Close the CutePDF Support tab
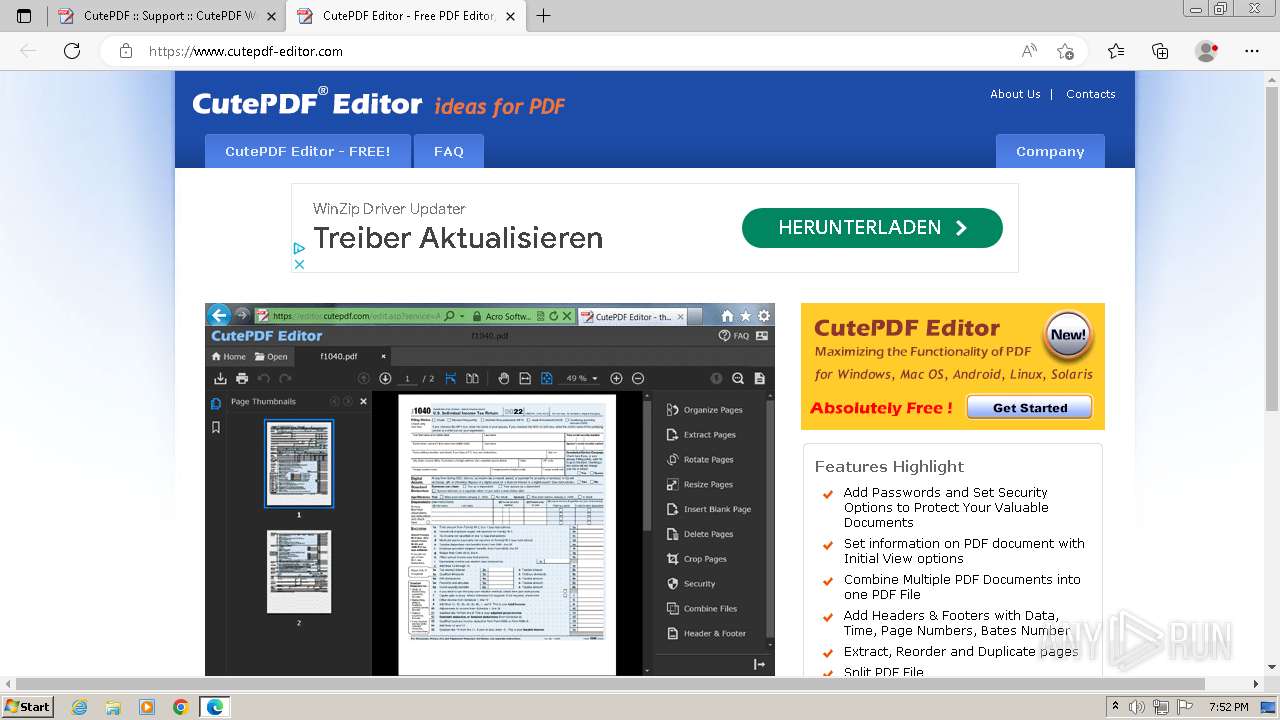Image resolution: width=1280 pixels, height=720 pixels. 270,16
